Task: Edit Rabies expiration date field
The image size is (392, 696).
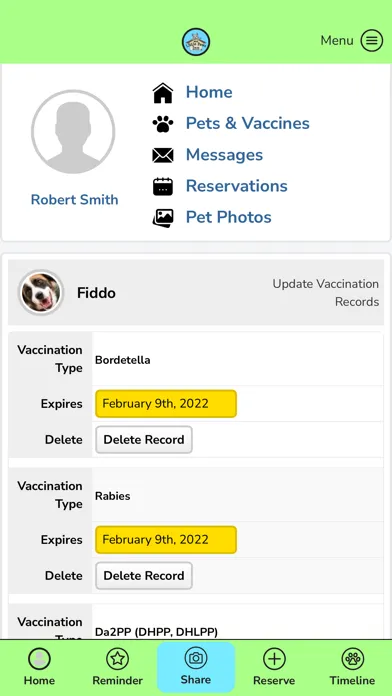Action: click(x=166, y=539)
